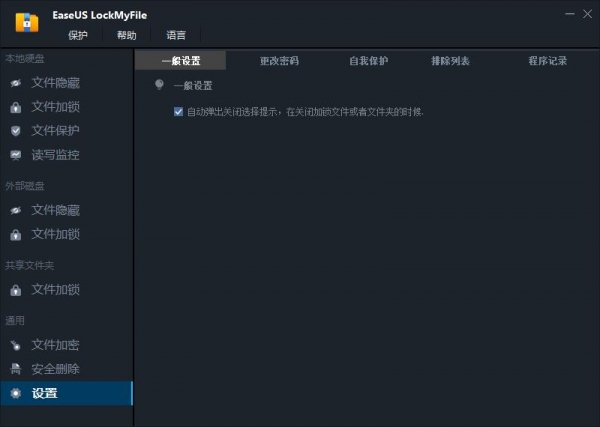Click the monitor icon beside 读写监控
This screenshot has height=427, width=600.
click(x=16, y=155)
